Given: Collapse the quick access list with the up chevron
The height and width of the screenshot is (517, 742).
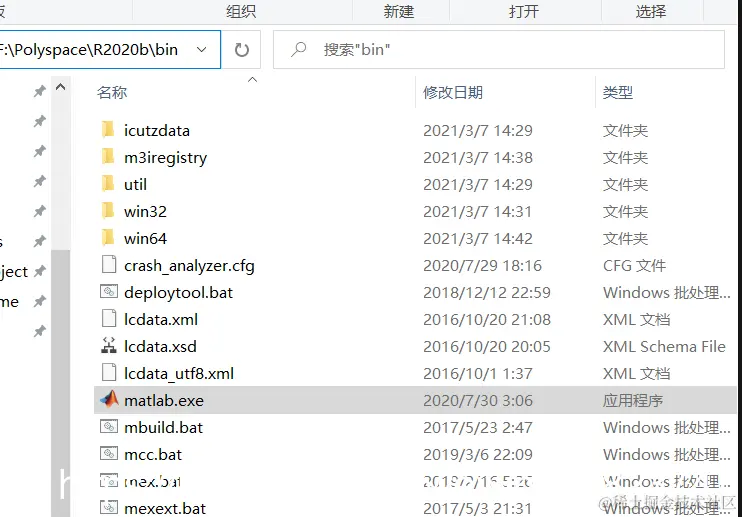Looking at the screenshot, I should pos(61,87).
